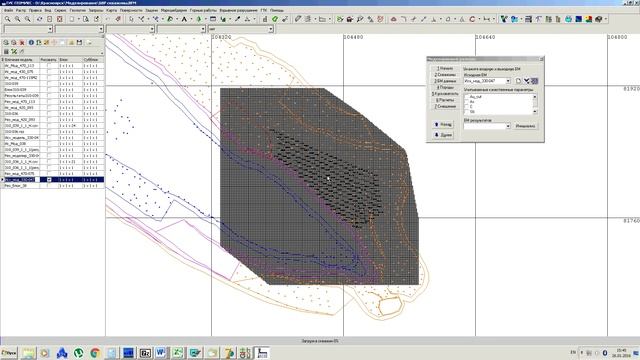Viewport: 640px width, 360px height.
Task: Switch to the 3 БМ данные step tab
Action: tap(445, 81)
